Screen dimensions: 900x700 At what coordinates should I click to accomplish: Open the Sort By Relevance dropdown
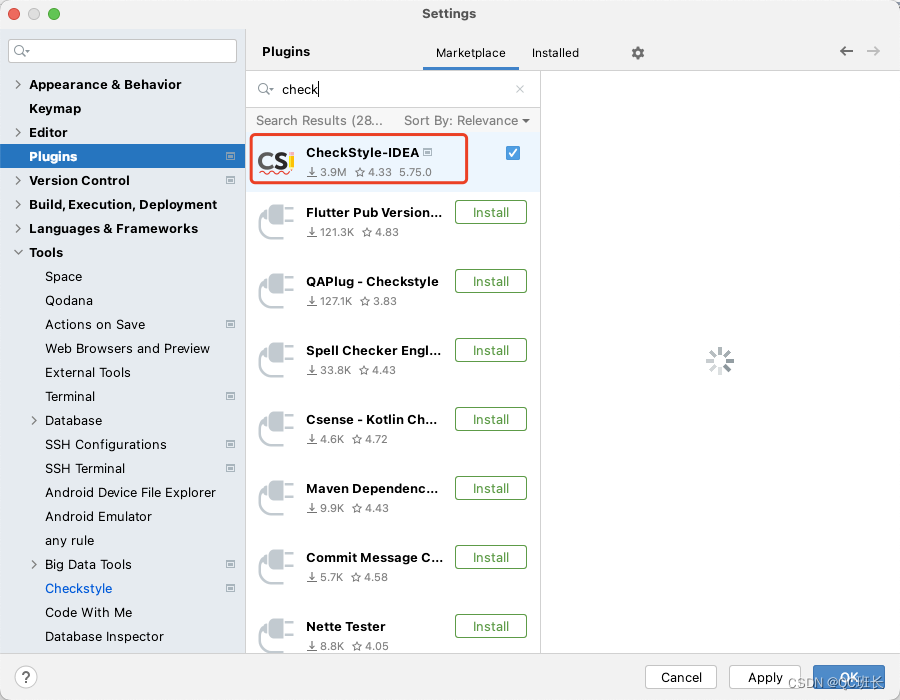467,120
